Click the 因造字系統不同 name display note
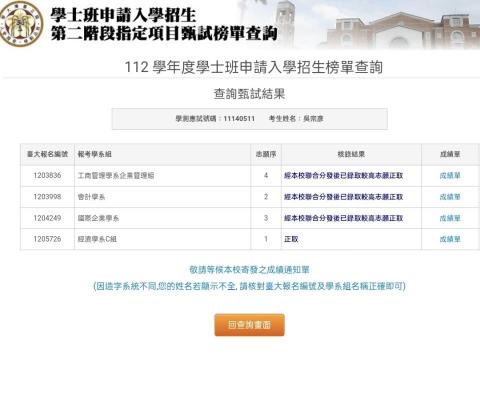The width and height of the screenshot is (480, 406). tap(249, 286)
